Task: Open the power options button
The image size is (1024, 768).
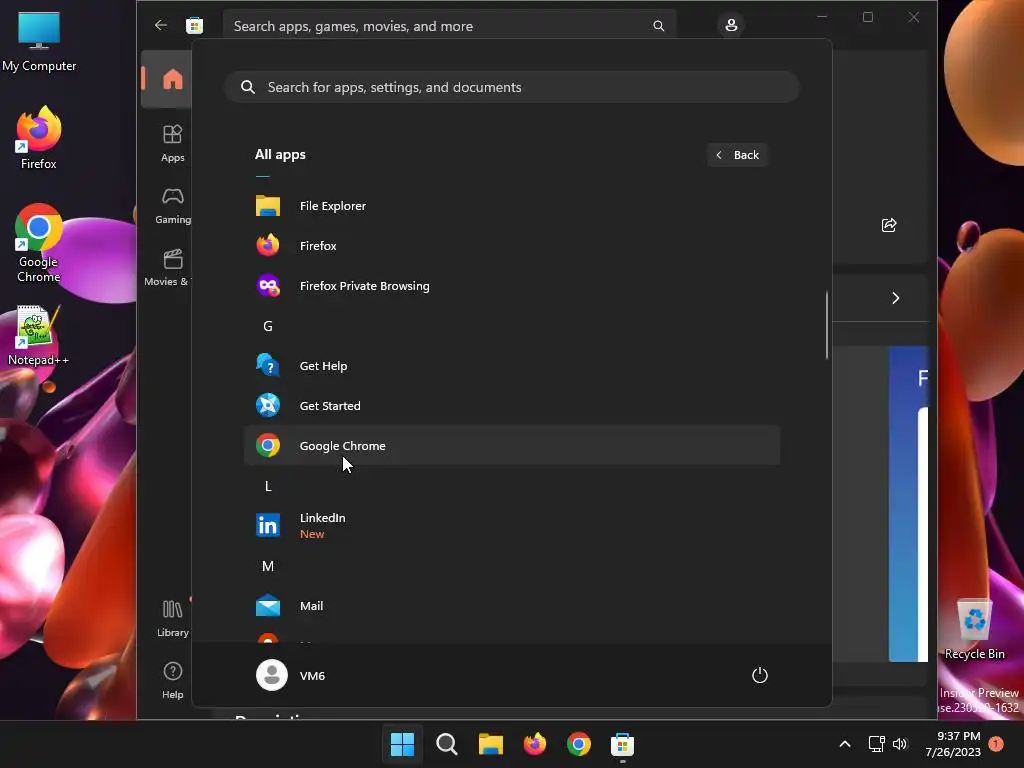Action: (760, 675)
